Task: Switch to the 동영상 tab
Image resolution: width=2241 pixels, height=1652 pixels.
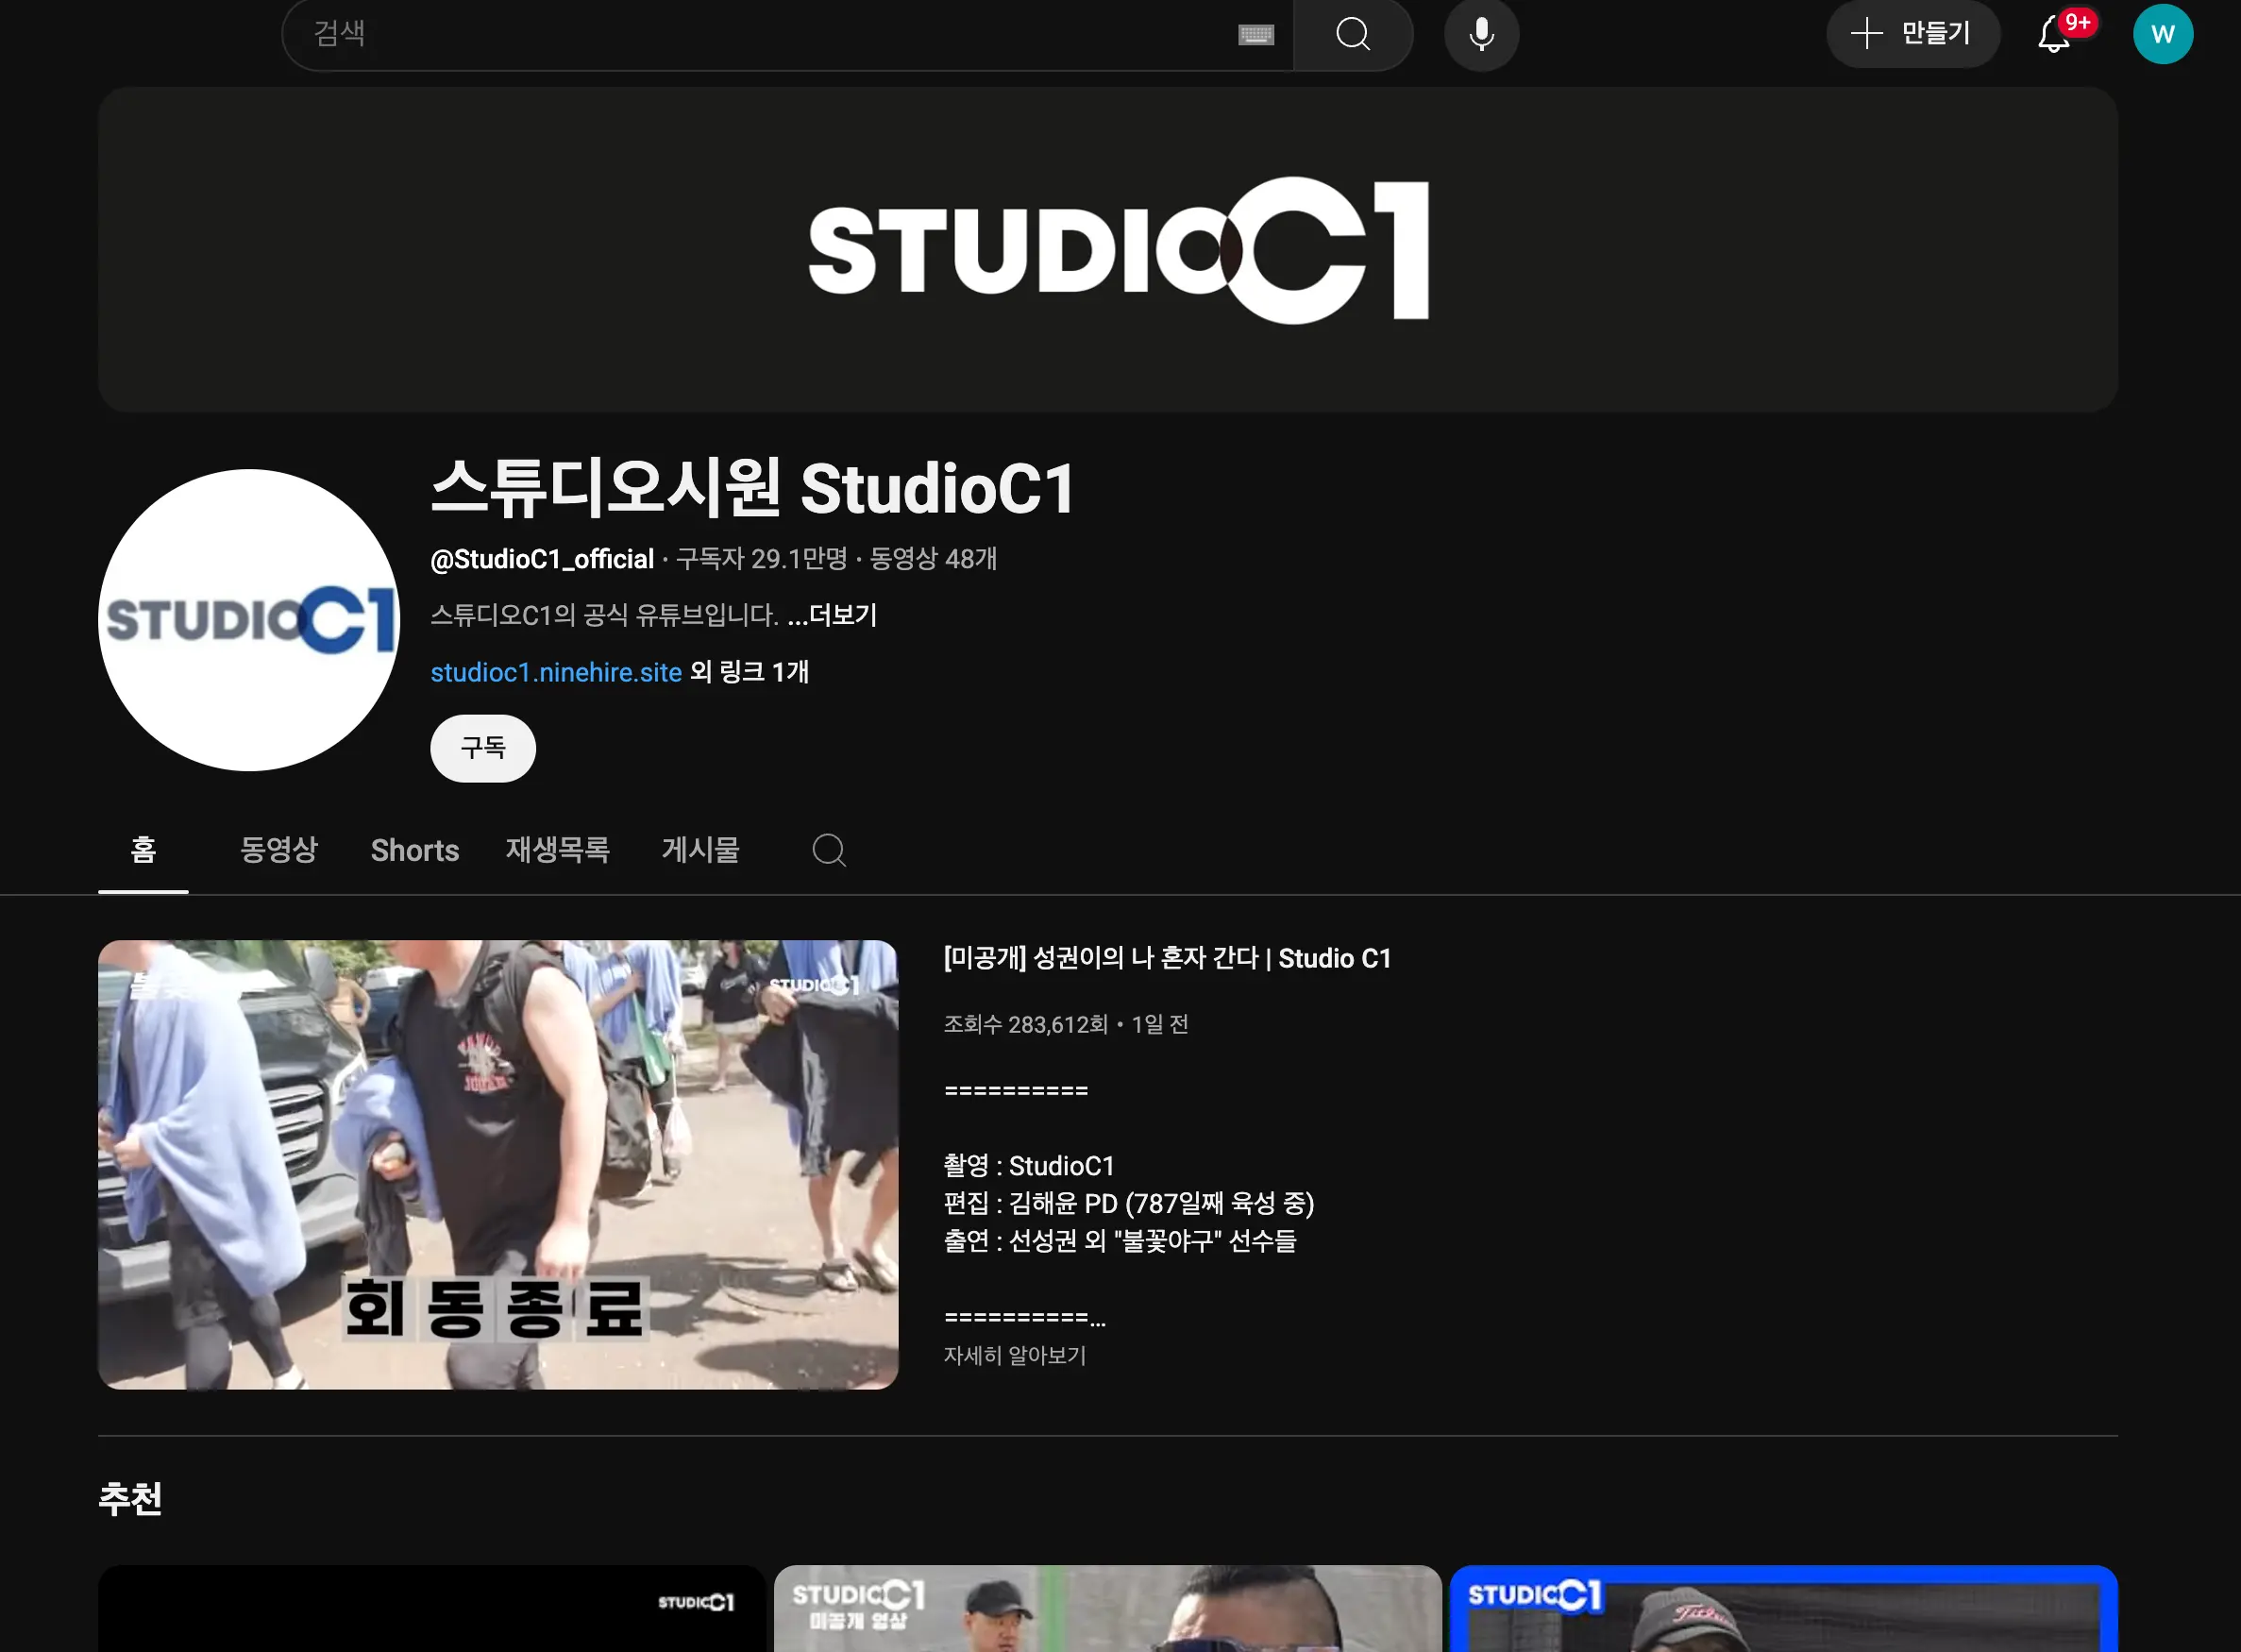Action: 278,850
